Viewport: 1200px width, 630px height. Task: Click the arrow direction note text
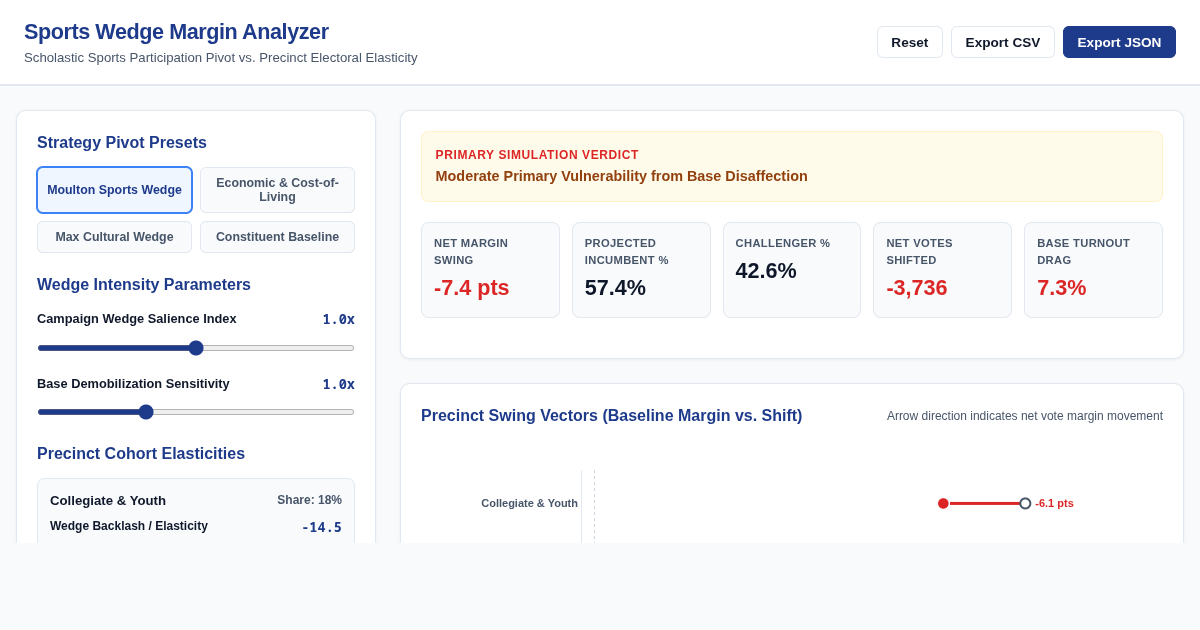coord(1025,416)
